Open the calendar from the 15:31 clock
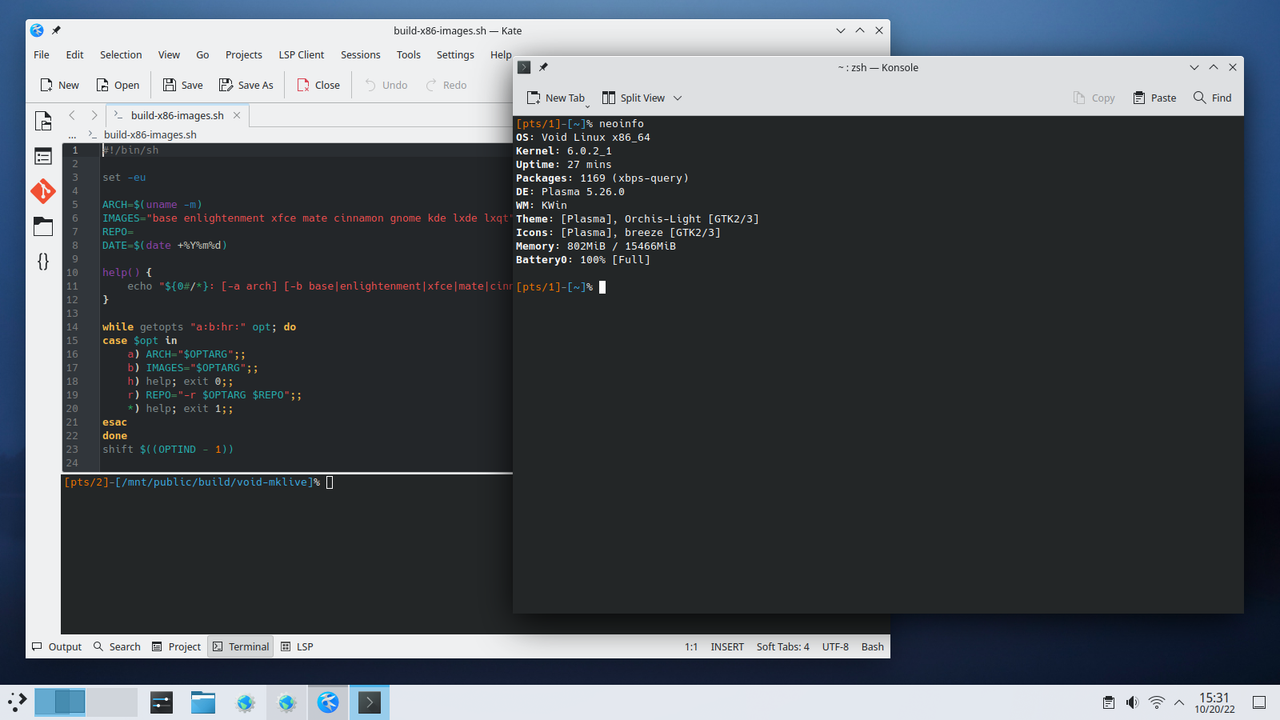Screen dimensions: 1280x720 (1214, 703)
